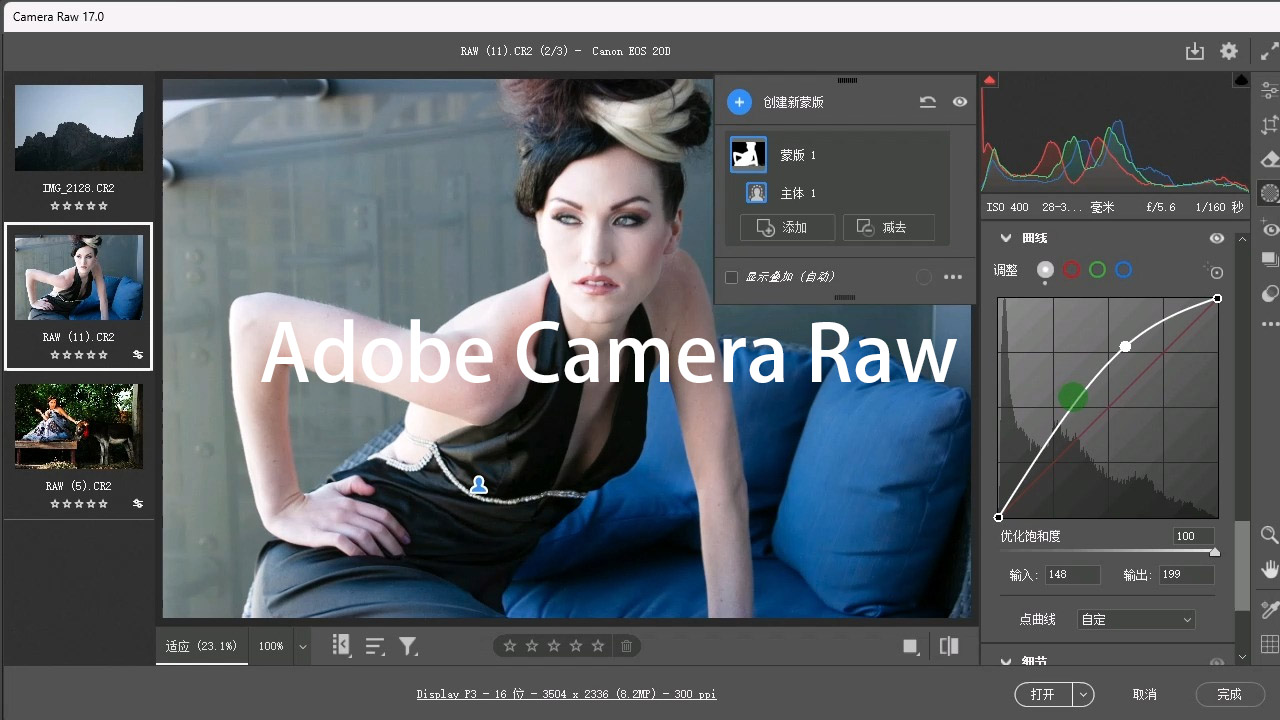Open the 点曲线 dropdown set to 自定

(1135, 619)
